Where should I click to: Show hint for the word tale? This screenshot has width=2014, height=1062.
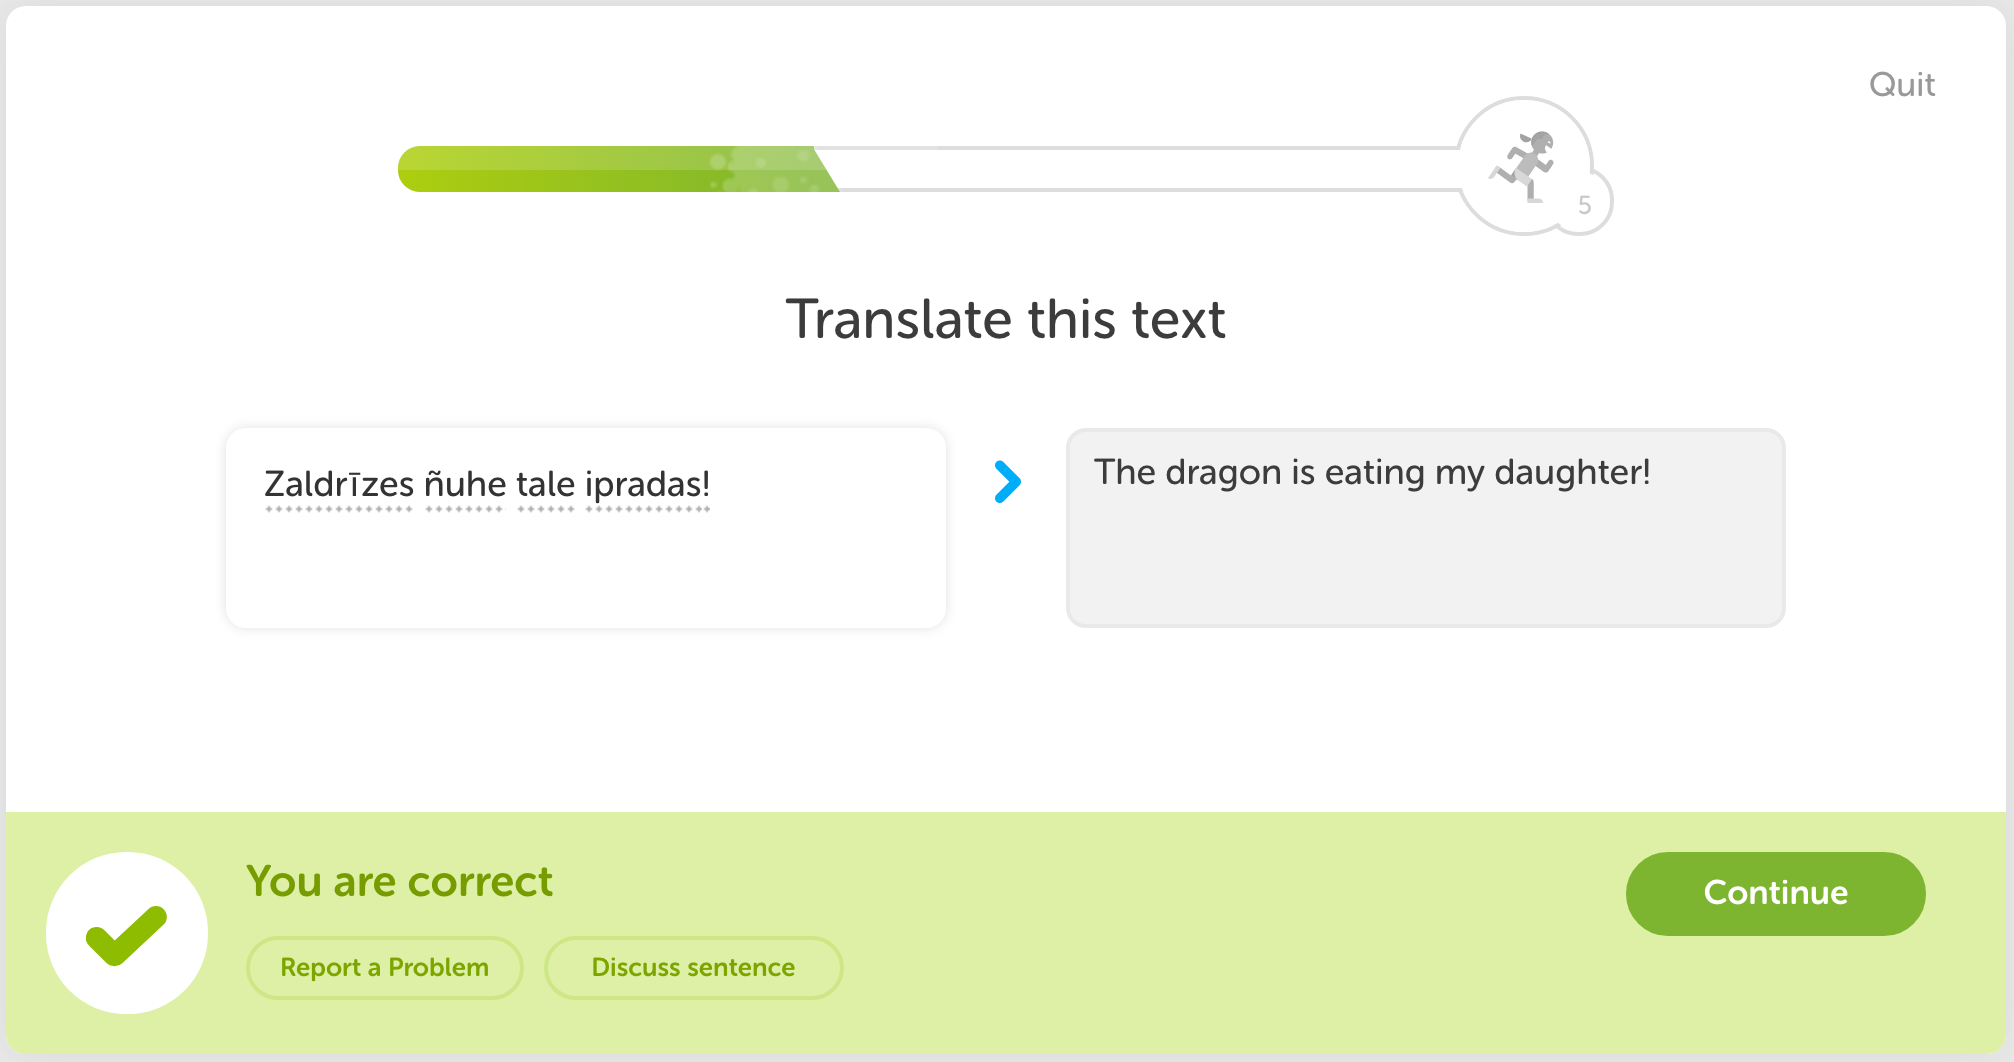coord(545,485)
